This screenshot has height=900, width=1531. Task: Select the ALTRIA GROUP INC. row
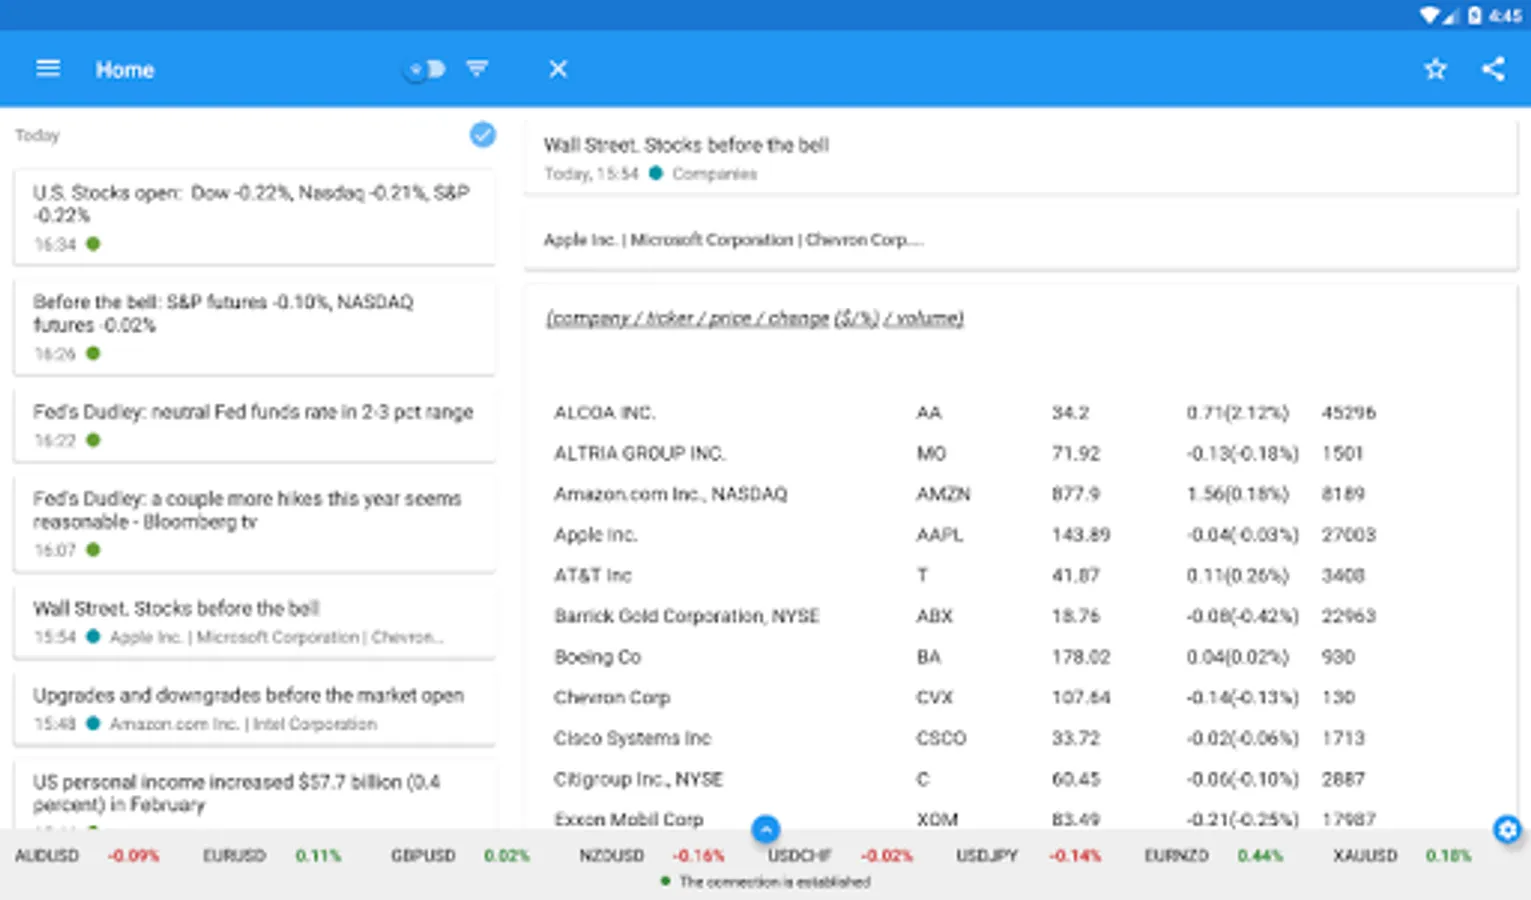point(965,453)
